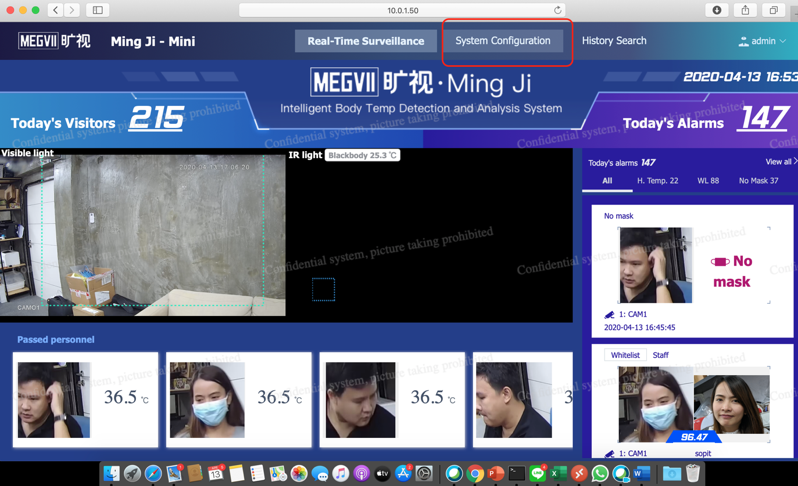Open System Configuration tab
Viewport: 798px width, 486px height.
click(503, 41)
